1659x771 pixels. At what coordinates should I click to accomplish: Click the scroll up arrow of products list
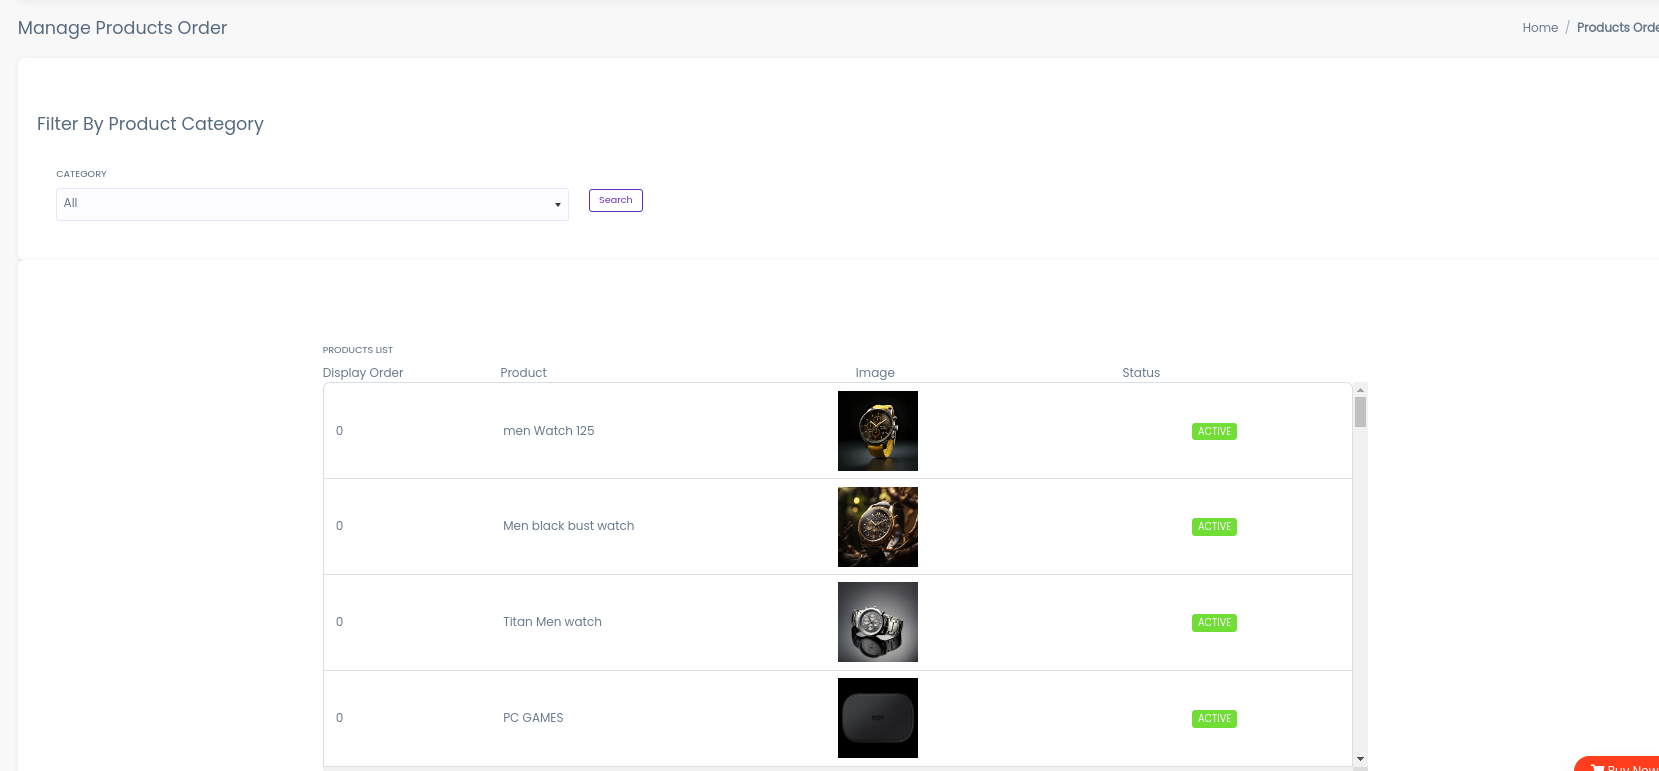1360,390
